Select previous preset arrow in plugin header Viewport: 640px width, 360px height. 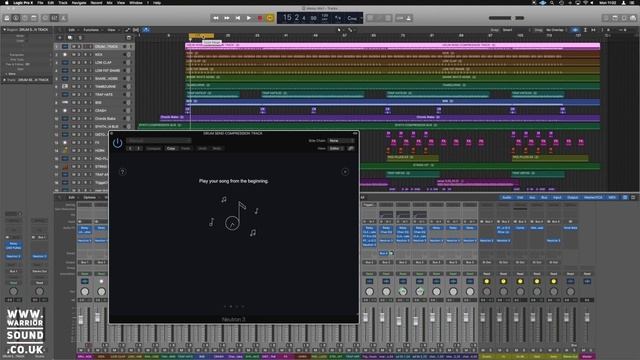coord(131,149)
